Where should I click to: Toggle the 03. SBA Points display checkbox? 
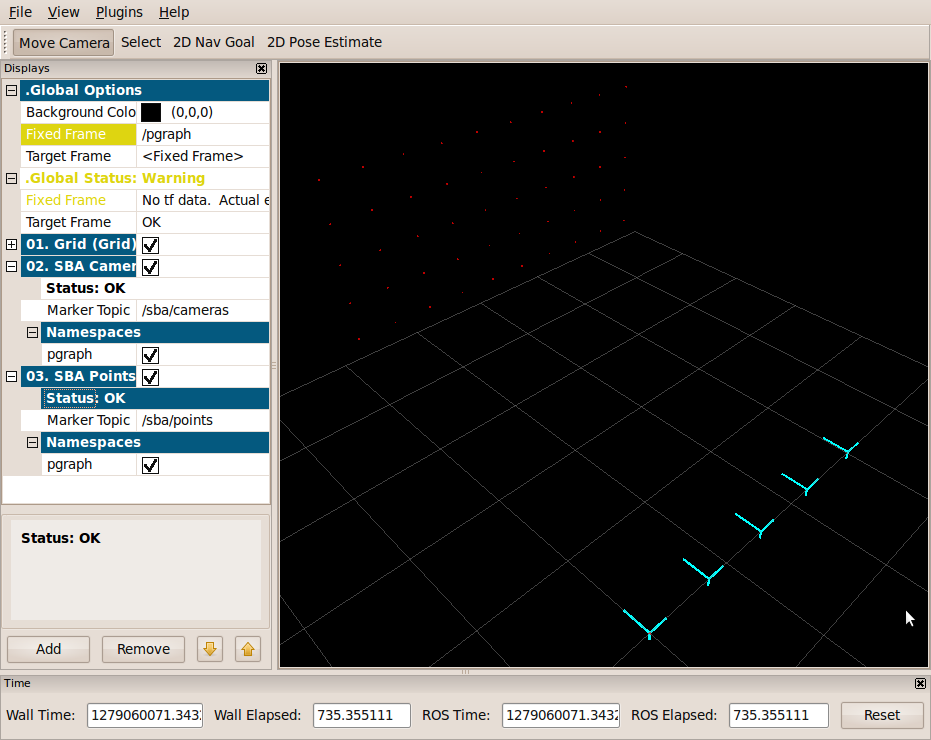(151, 377)
